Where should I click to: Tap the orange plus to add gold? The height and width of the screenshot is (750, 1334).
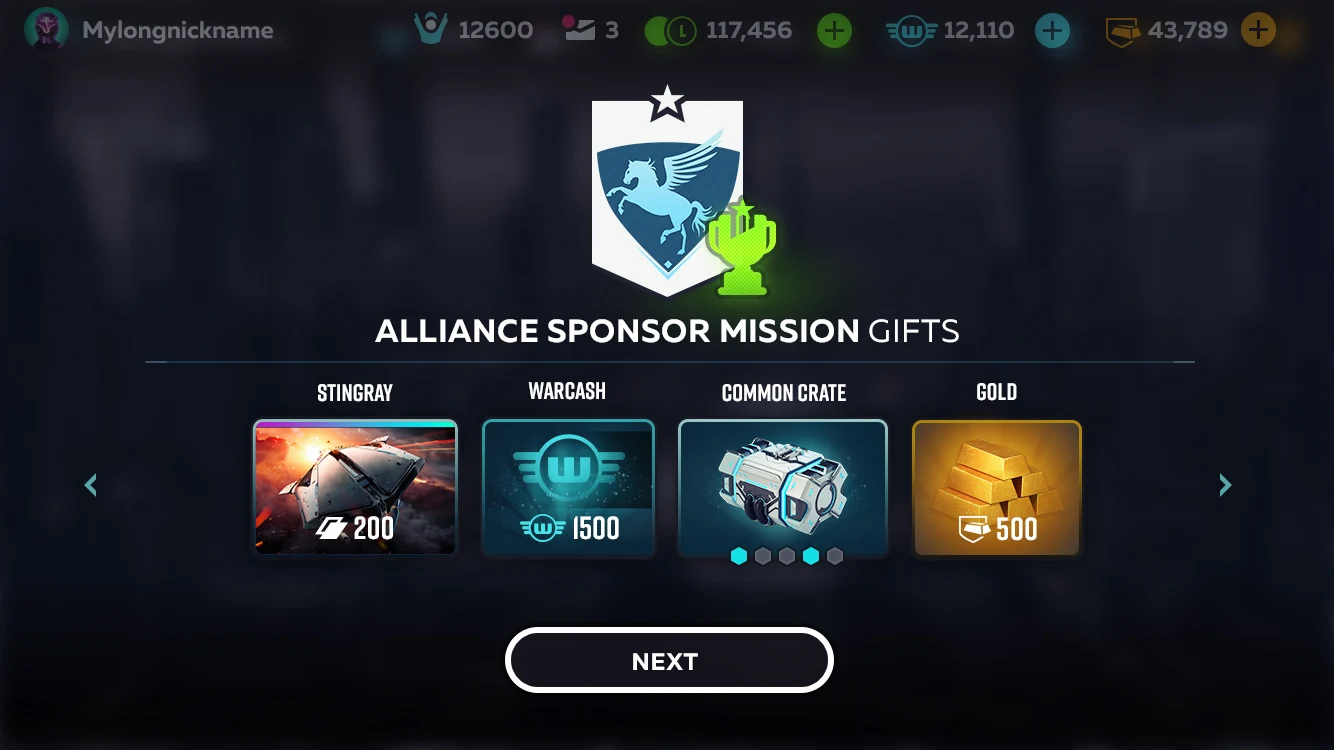1258,31
